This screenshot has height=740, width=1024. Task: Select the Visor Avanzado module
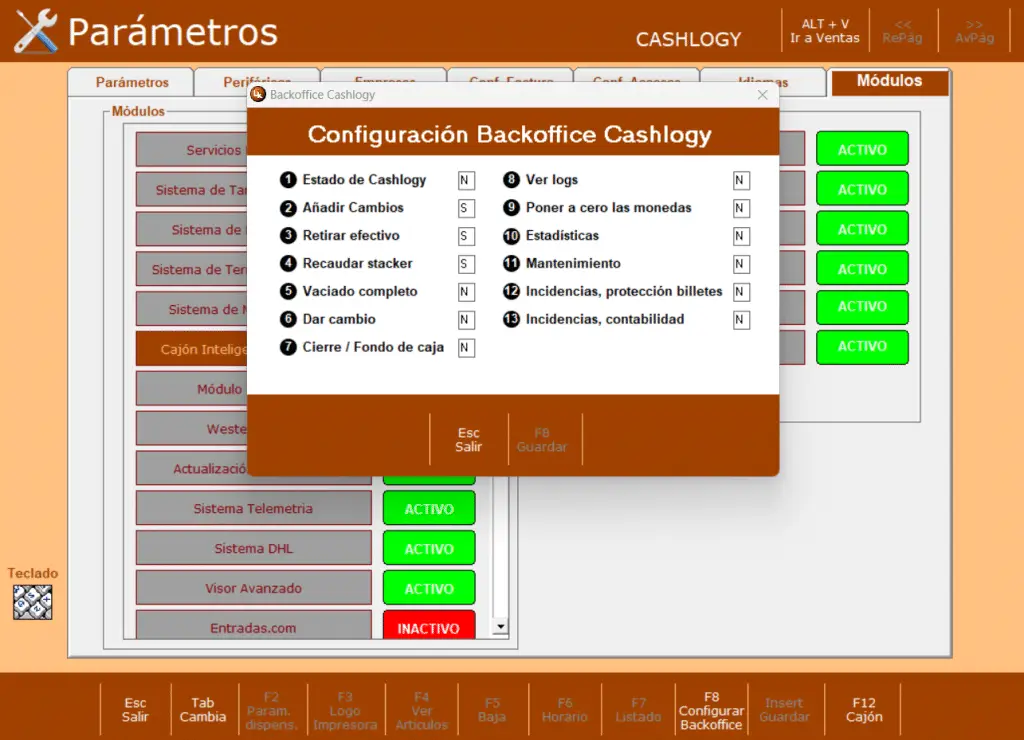pyautogui.click(x=253, y=588)
